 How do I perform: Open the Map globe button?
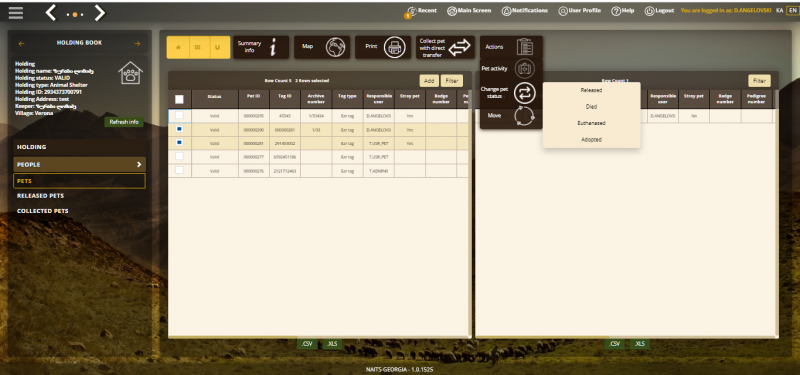coord(321,47)
